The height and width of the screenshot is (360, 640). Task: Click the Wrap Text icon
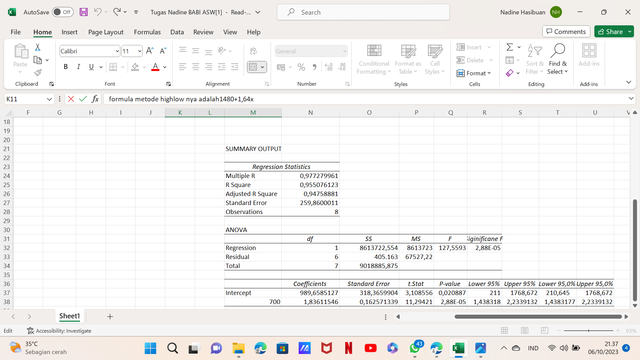[253, 51]
